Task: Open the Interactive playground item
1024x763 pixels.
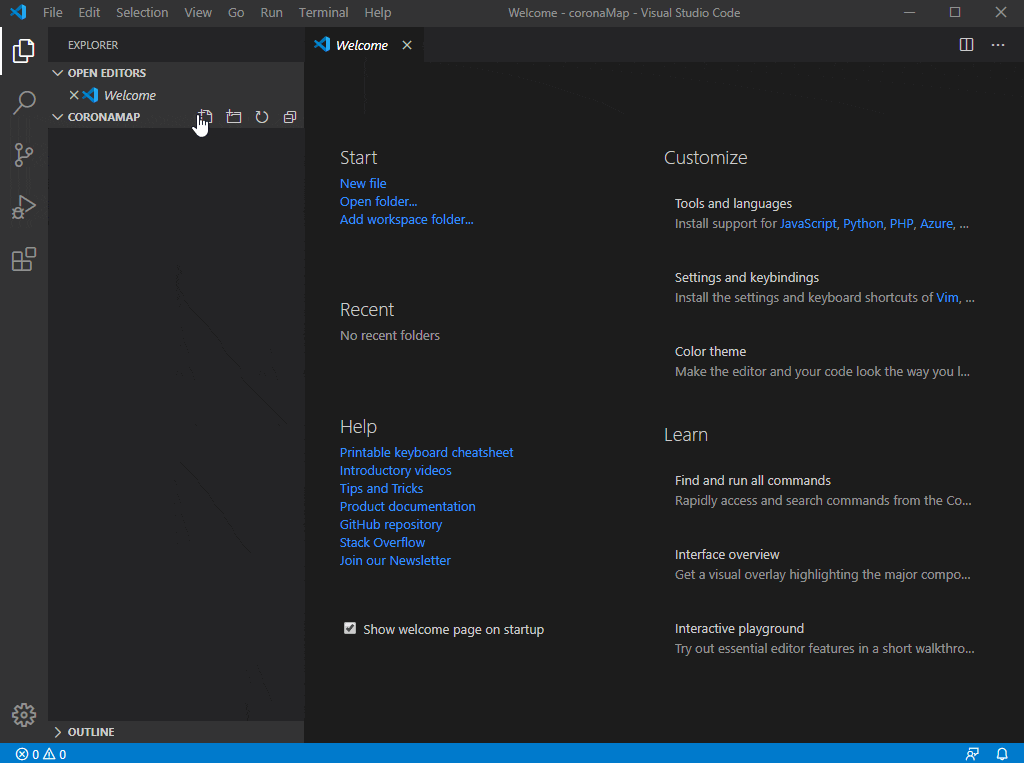Action: click(x=739, y=628)
